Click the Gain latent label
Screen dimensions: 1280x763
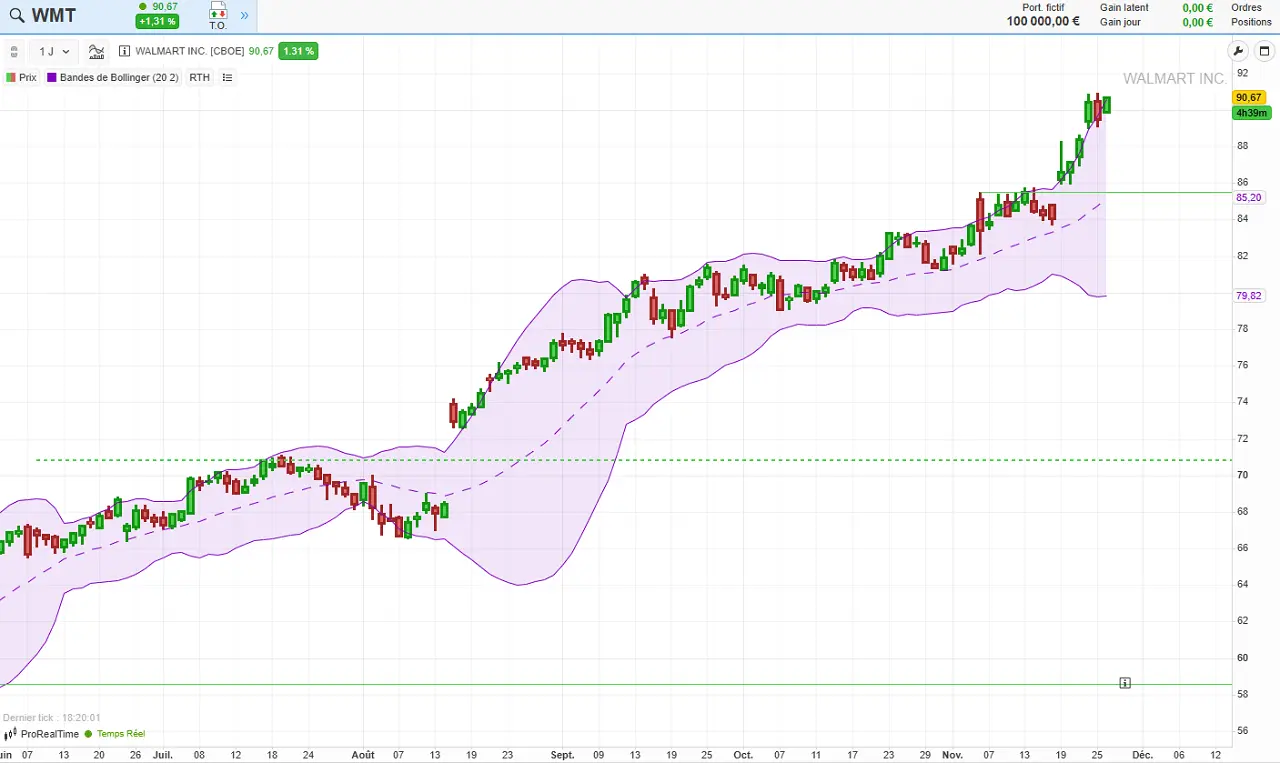point(1124,7)
